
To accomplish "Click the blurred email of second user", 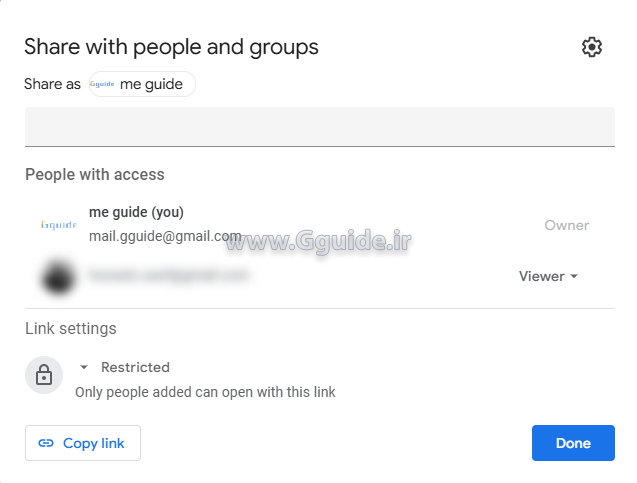I will point(168,273).
